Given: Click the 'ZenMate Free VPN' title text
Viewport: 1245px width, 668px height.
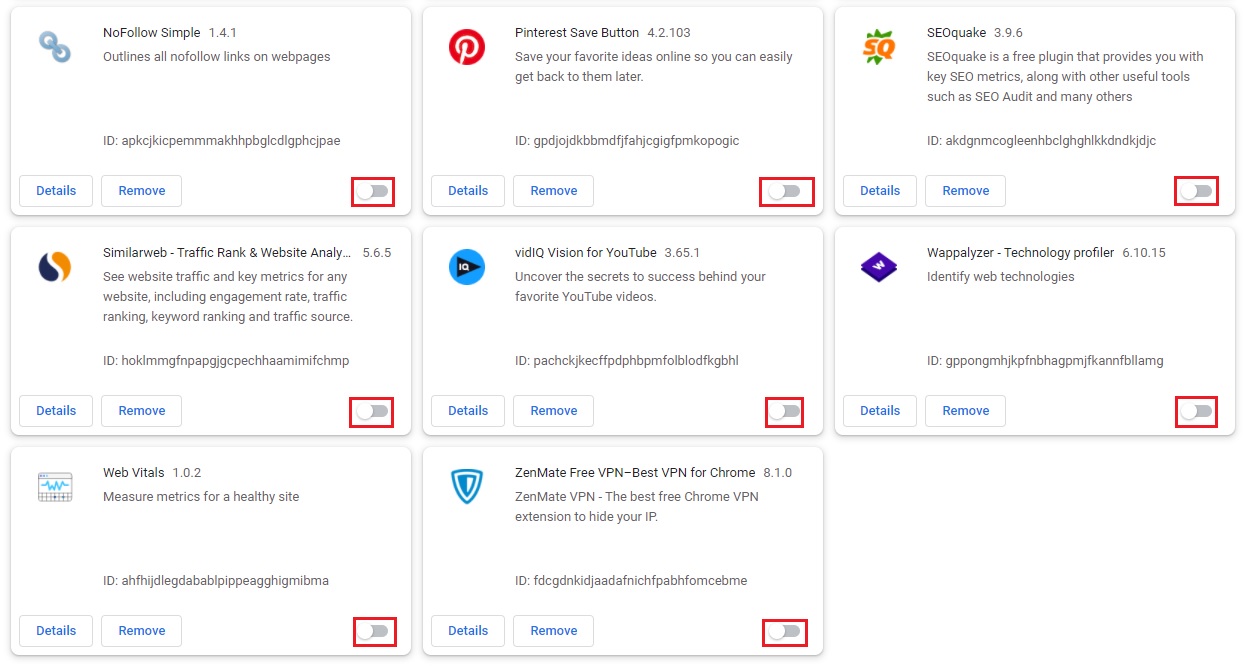Looking at the screenshot, I should pyautogui.click(x=635, y=473).
